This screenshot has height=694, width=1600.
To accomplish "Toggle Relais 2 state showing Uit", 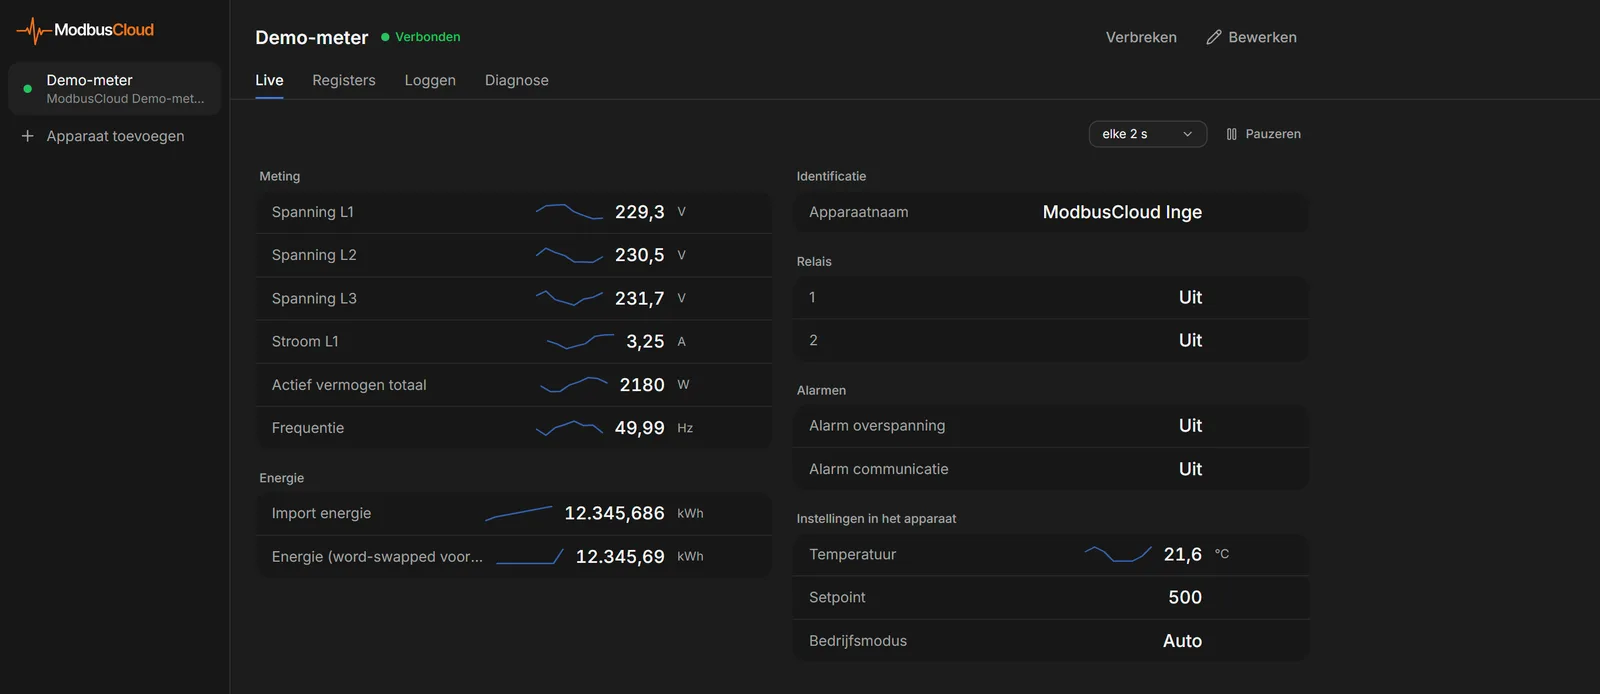I will tap(1190, 340).
